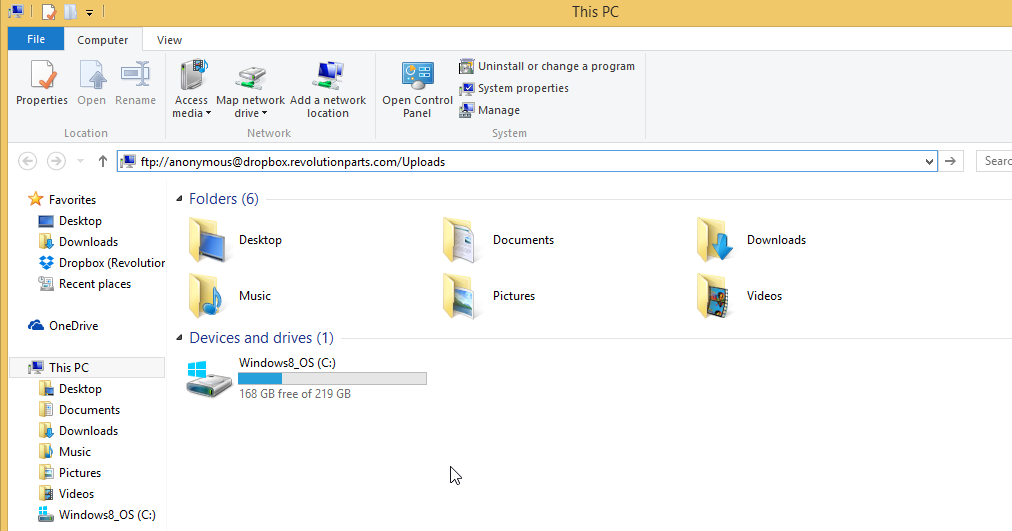
Task: Open Control Panel from the ribbon
Action: click(418, 89)
